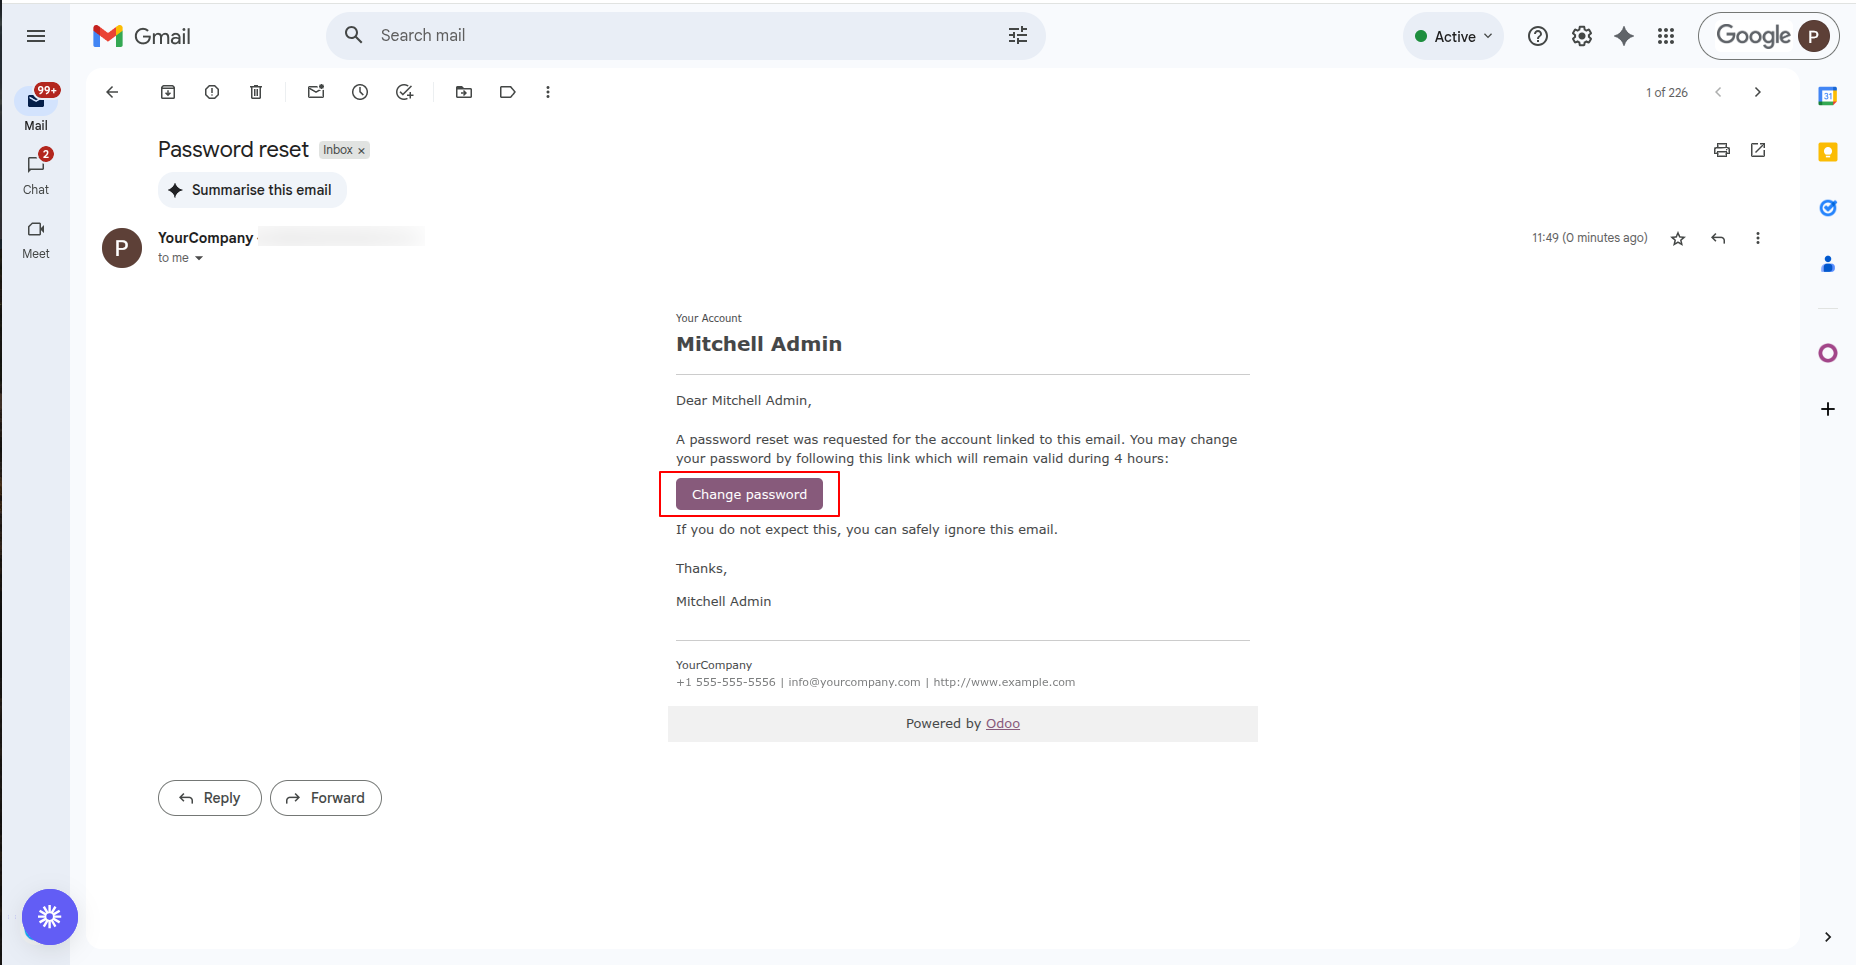Open toolbar More options menu
This screenshot has height=965, width=1856.
(x=548, y=92)
